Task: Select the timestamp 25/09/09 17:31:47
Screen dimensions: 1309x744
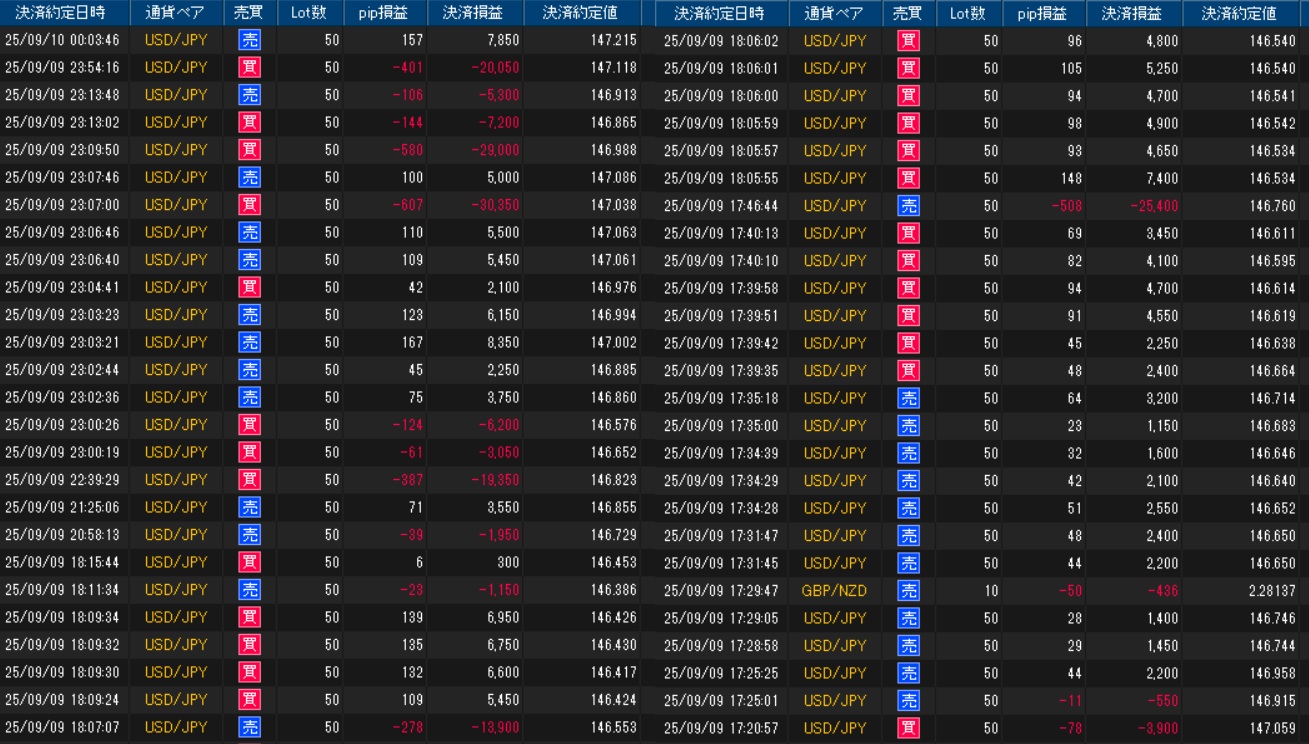Action: click(x=721, y=536)
